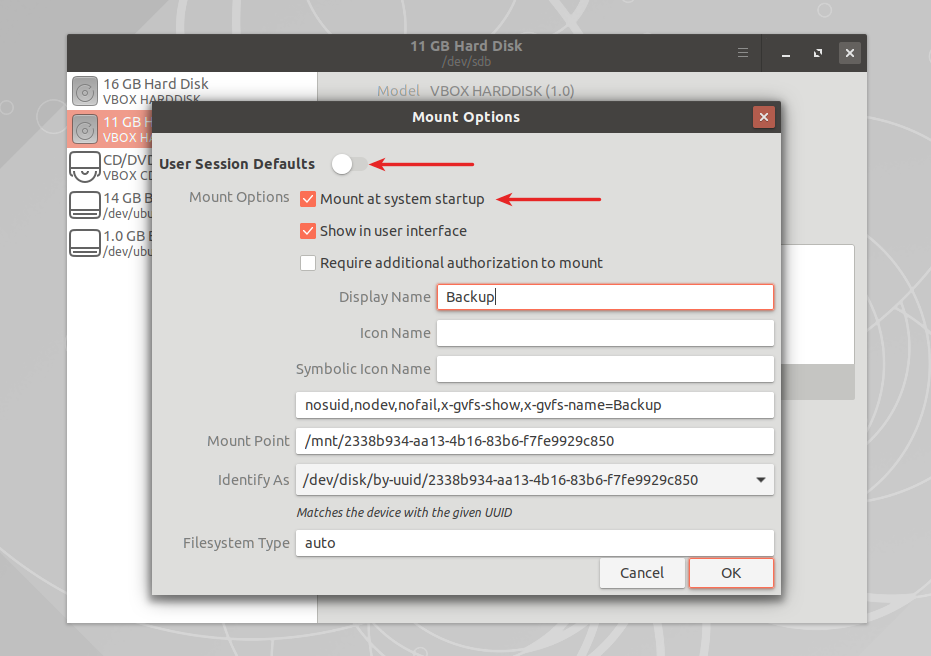Select the 11 GB Hard Disk drive icon

coord(84,129)
